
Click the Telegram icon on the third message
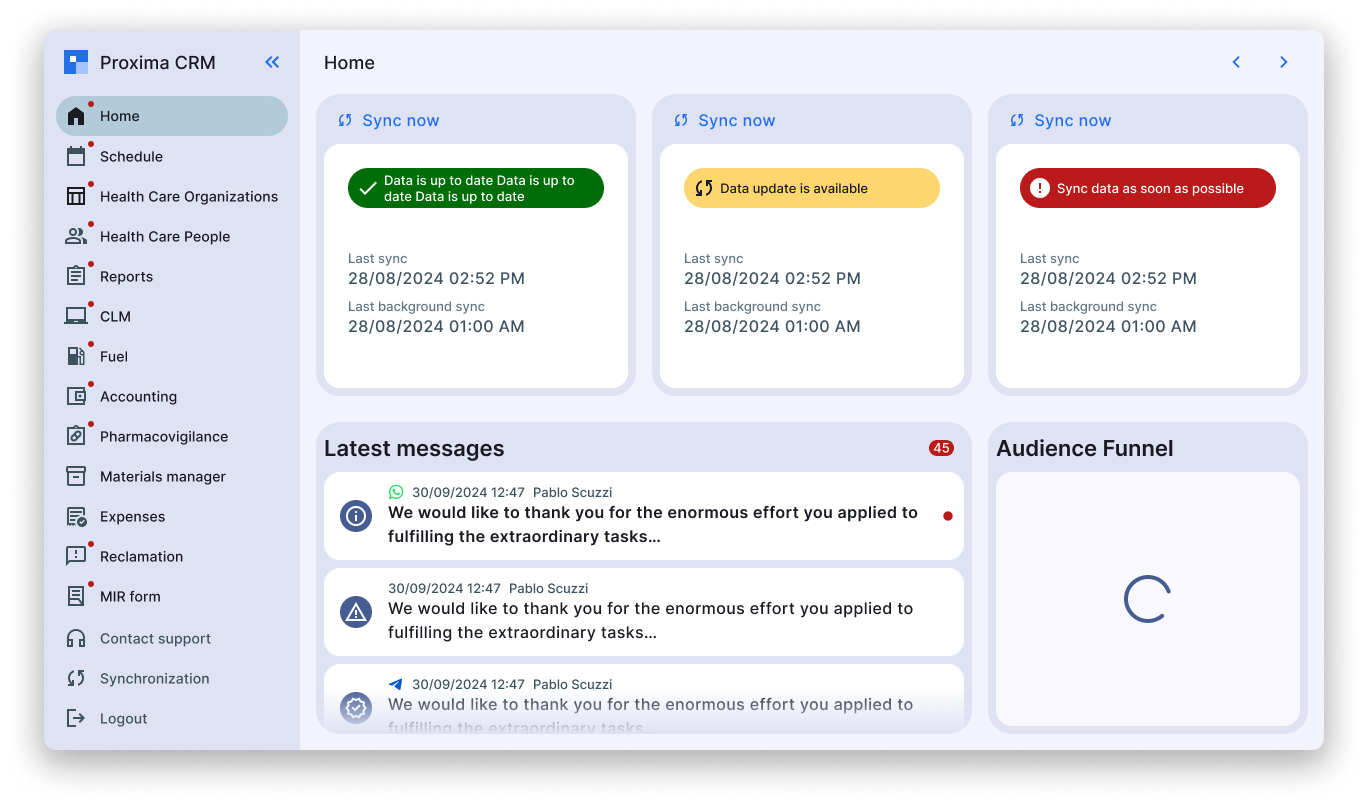coord(395,684)
